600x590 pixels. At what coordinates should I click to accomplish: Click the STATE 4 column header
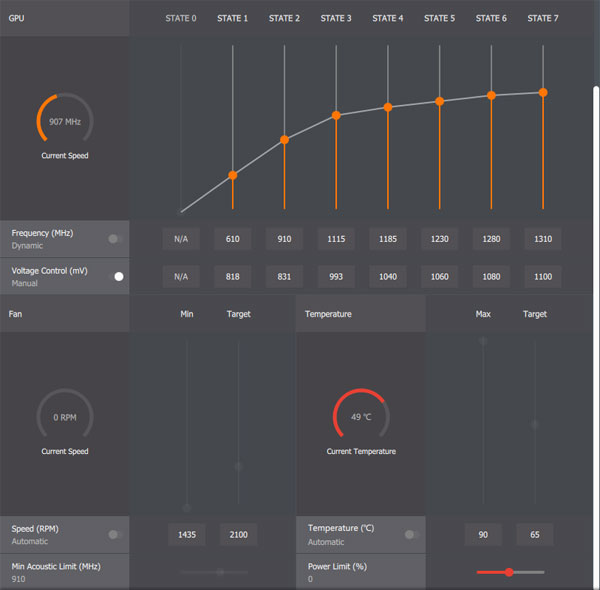(x=388, y=18)
